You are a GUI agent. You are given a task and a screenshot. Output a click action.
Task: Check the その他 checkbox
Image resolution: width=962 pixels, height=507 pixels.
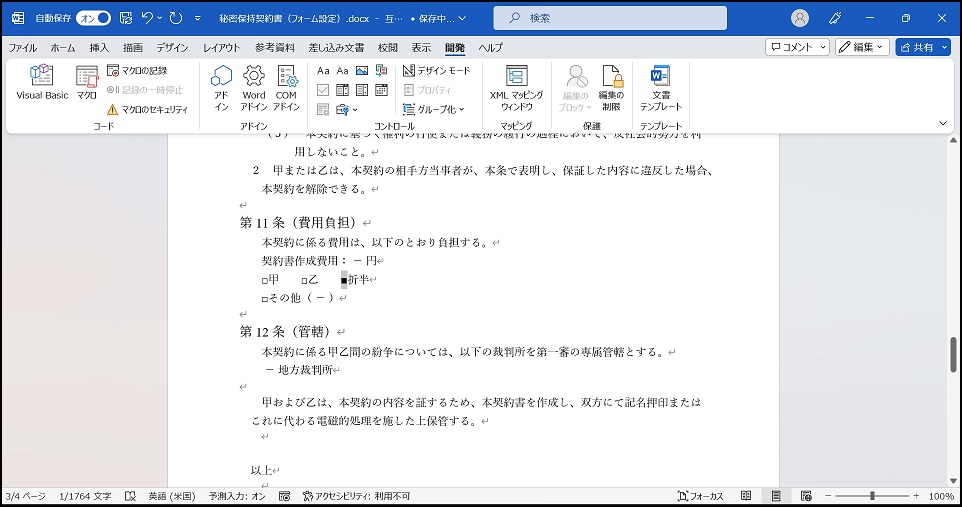pos(264,299)
